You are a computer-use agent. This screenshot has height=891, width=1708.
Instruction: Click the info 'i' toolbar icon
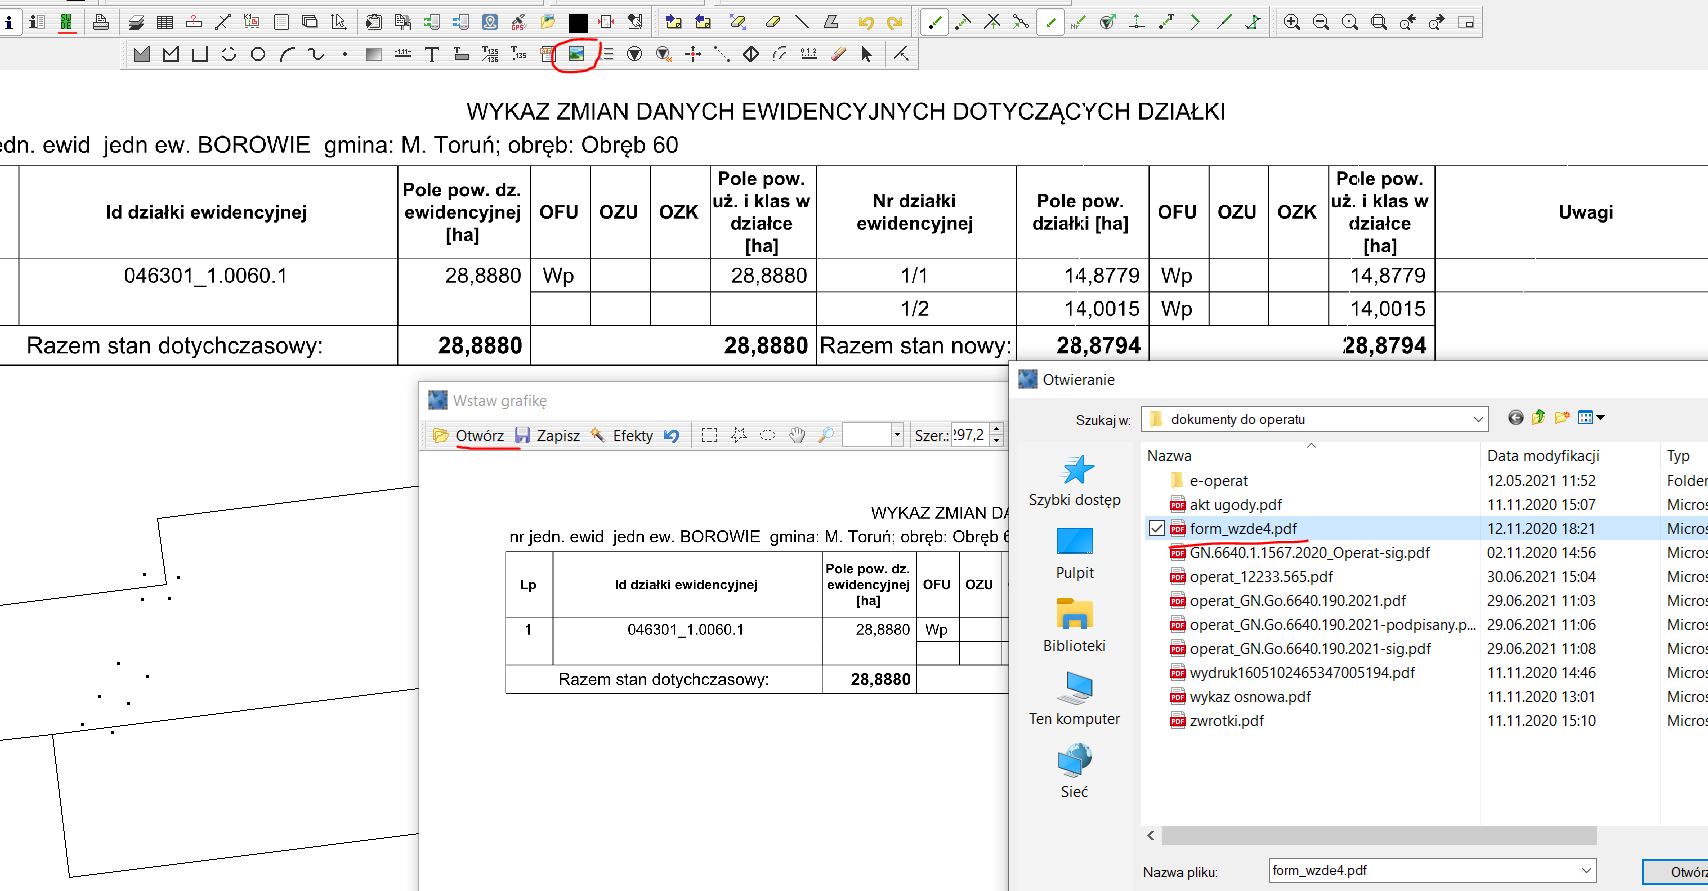(x=9, y=22)
